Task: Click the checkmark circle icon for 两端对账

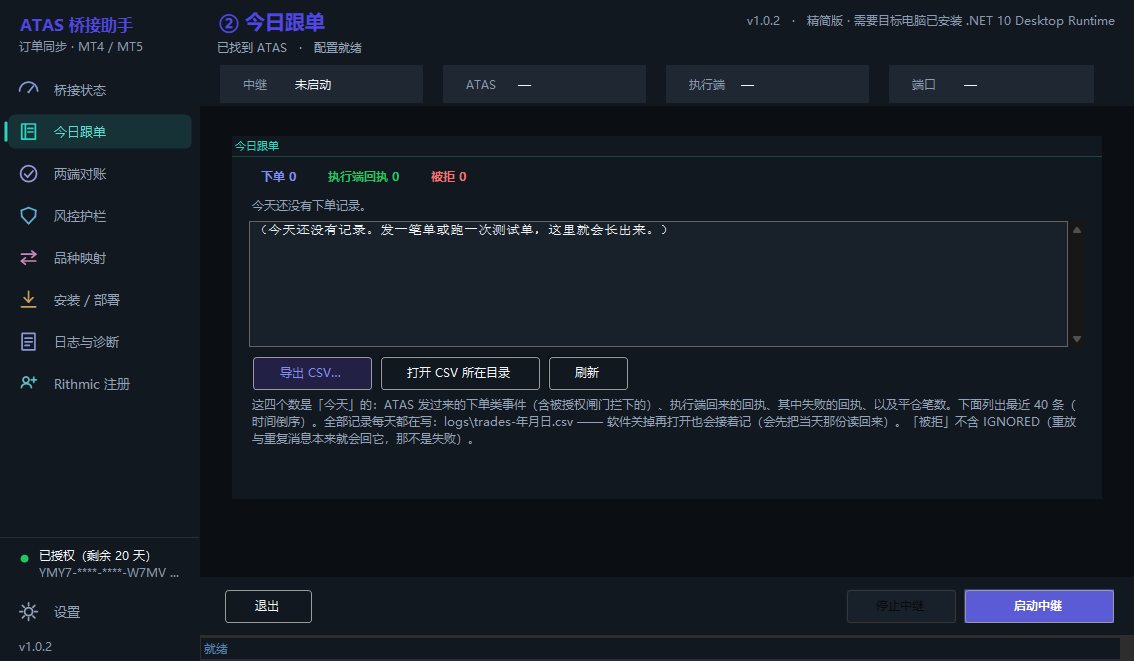Action: (x=28, y=174)
